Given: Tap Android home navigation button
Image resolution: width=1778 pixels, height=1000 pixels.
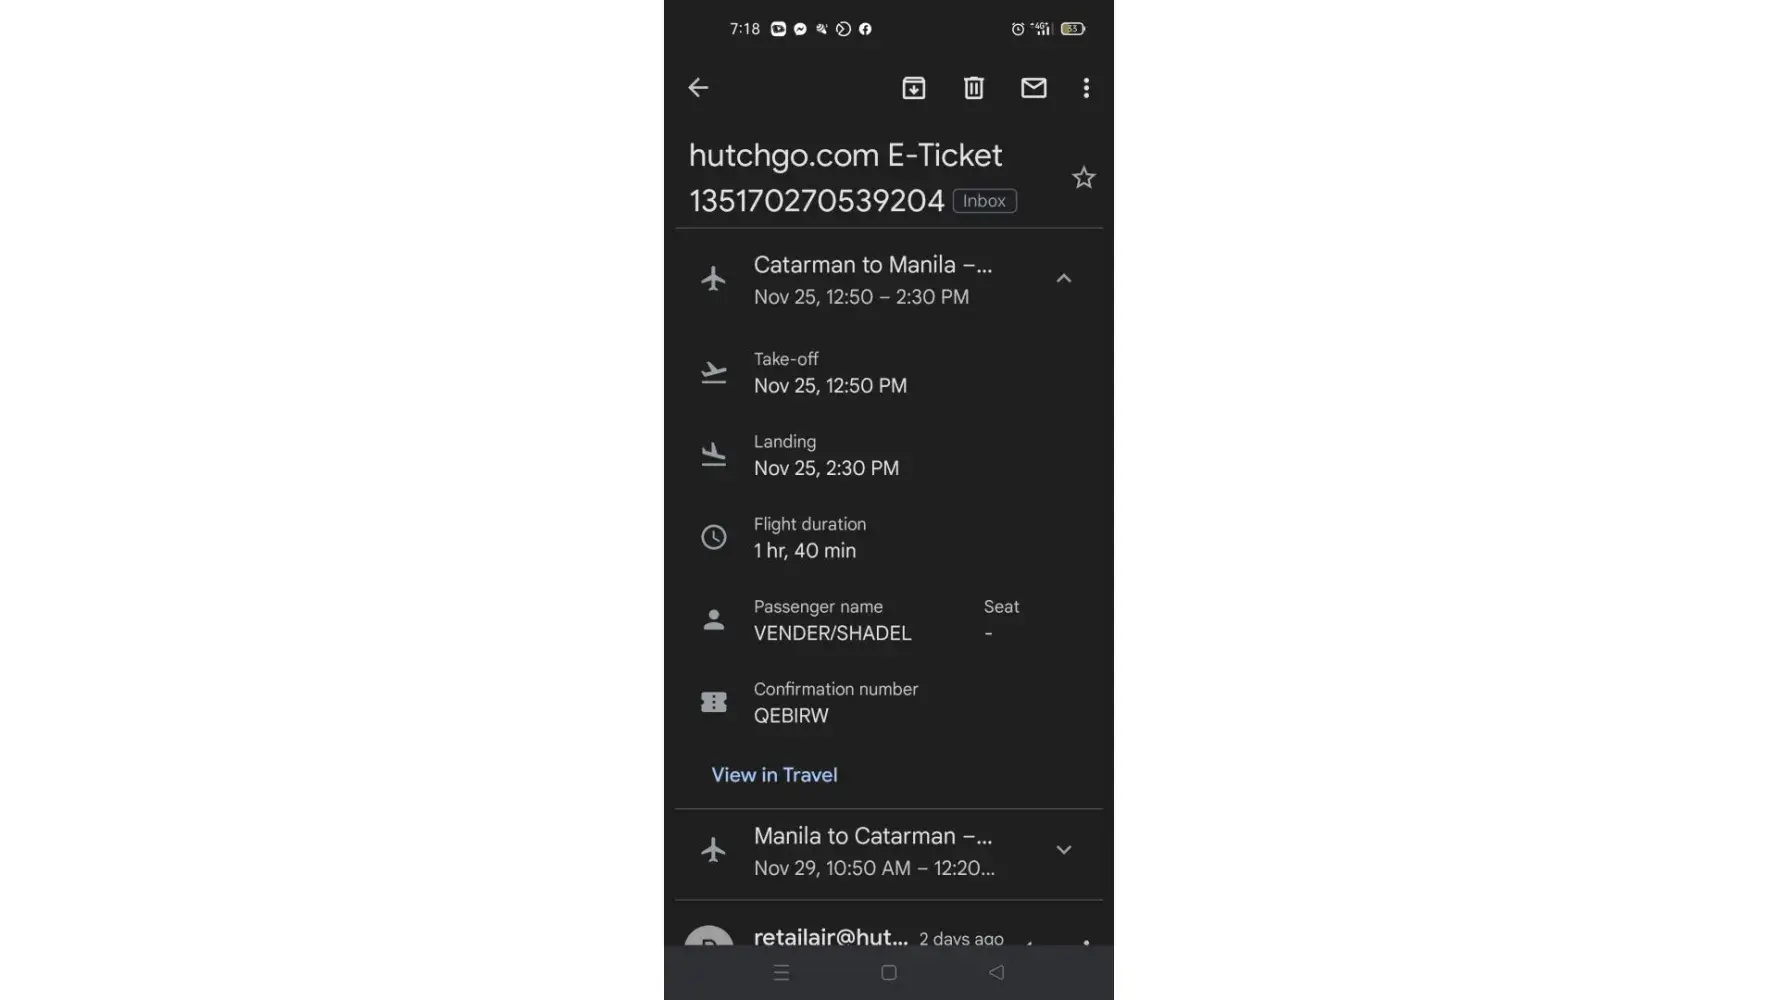Looking at the screenshot, I should point(889,972).
